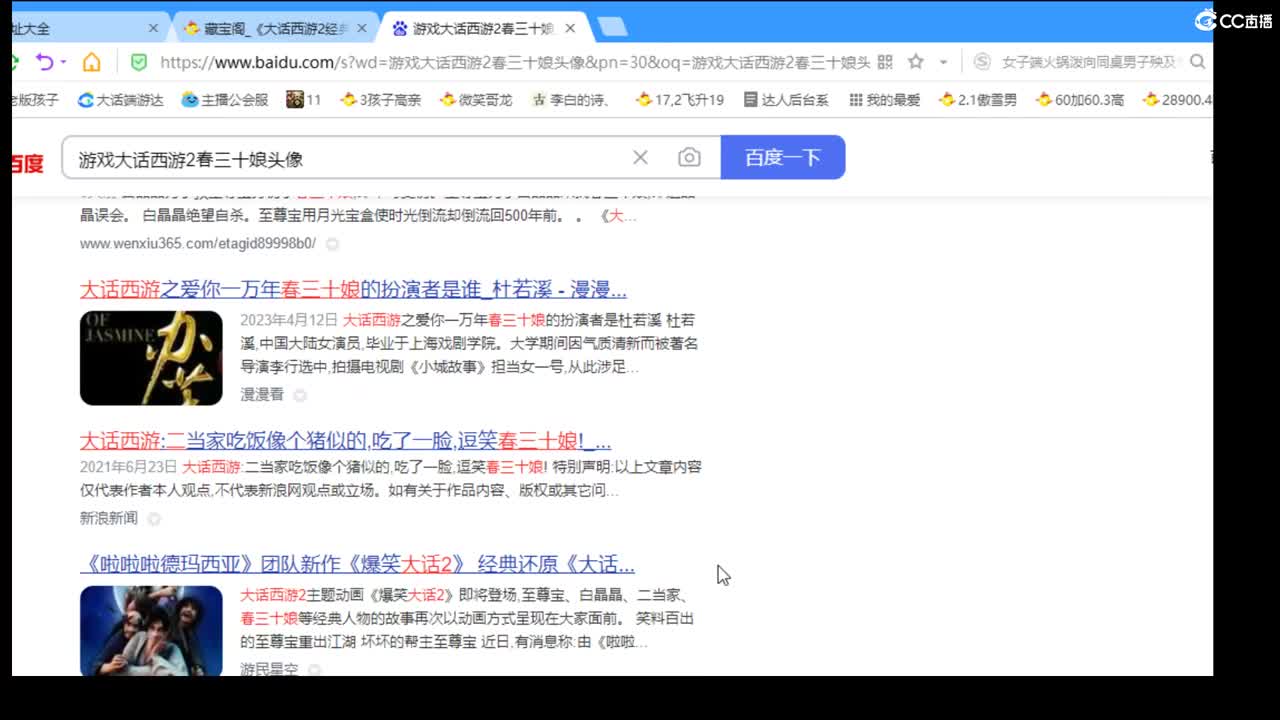
Task: Click the Of Jasmine thumbnail image
Action: point(151,358)
